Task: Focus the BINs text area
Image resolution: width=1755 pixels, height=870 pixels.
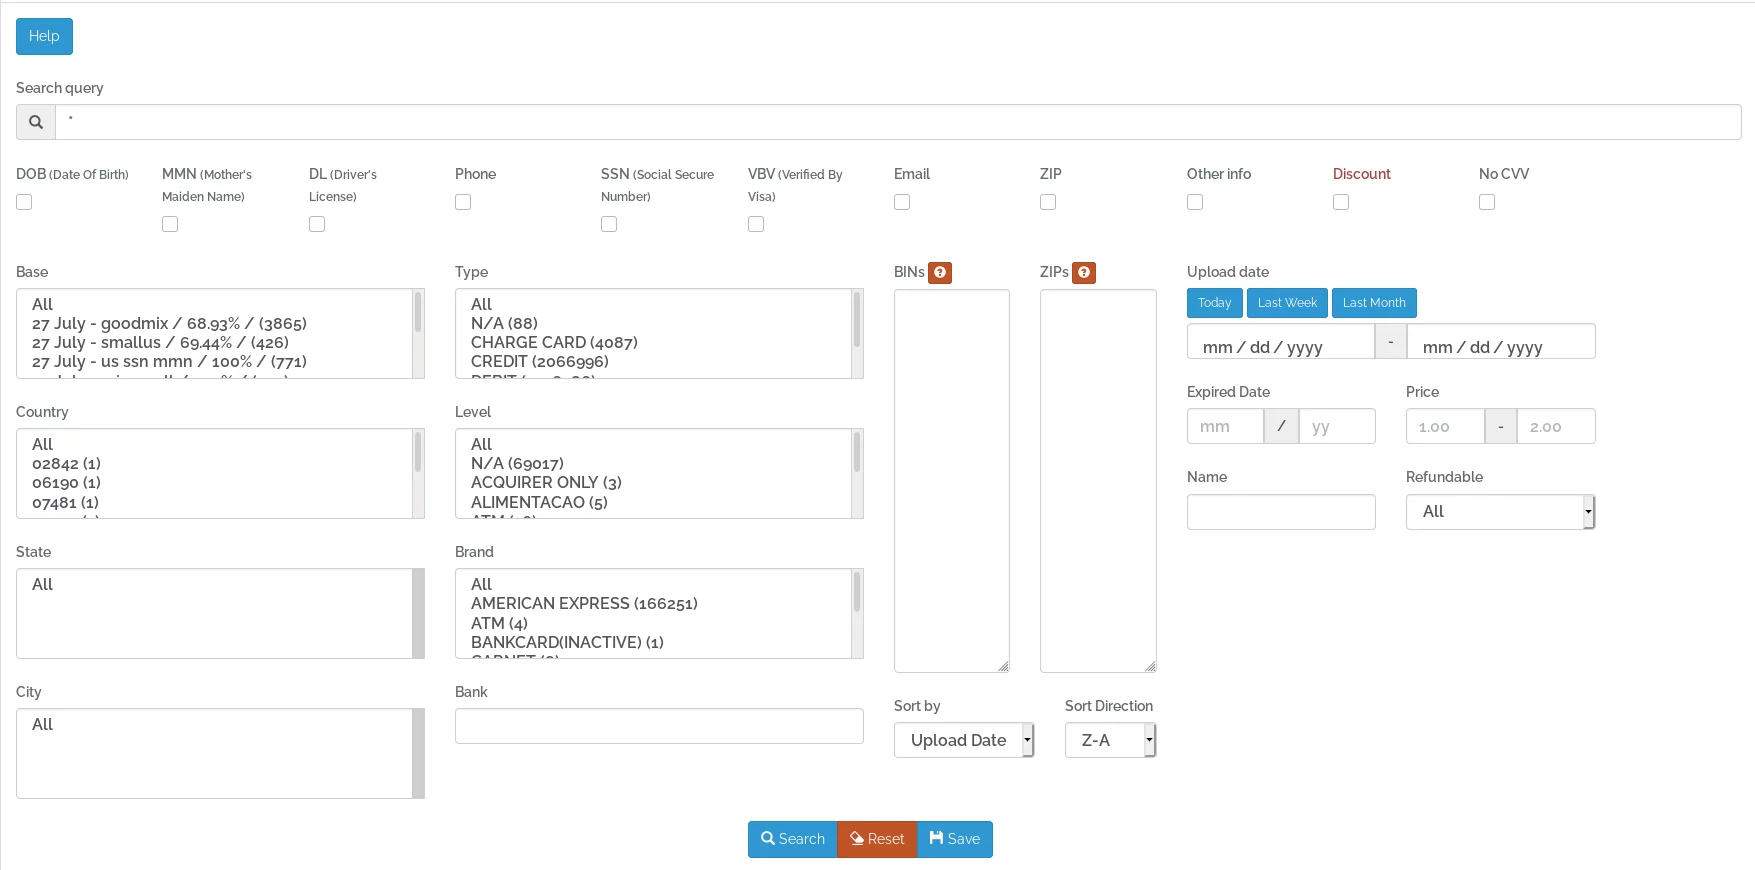Action: point(952,481)
